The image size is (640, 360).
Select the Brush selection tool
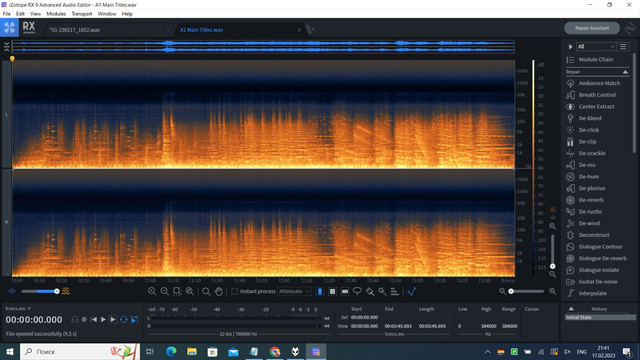pos(370,291)
